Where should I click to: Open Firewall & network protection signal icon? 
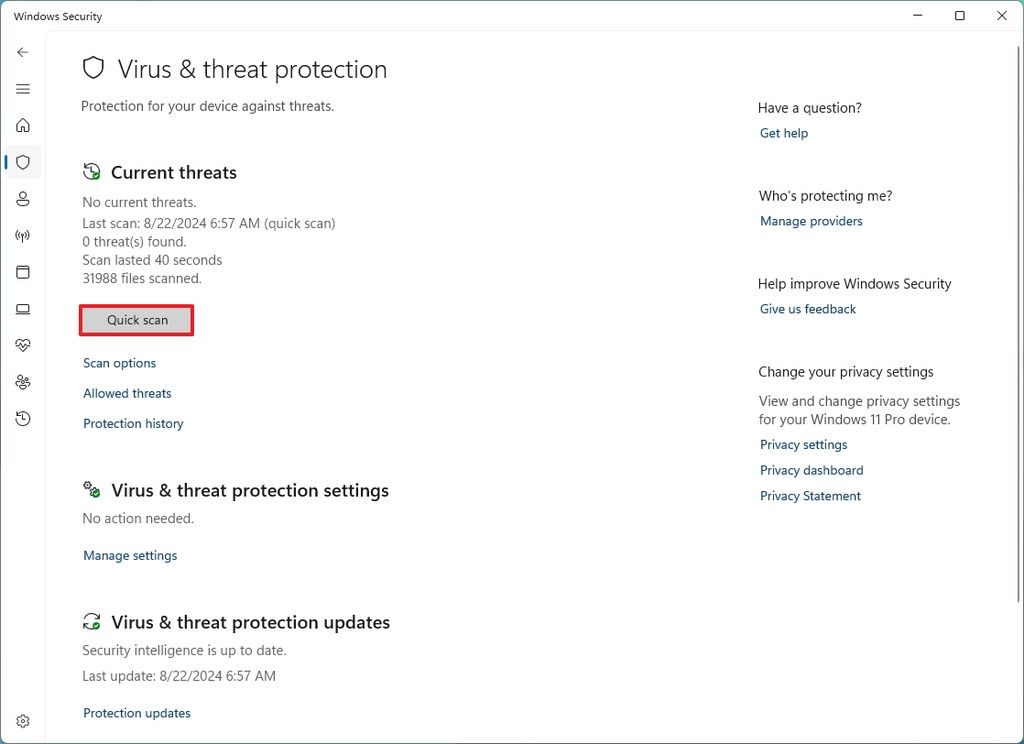[x=22, y=235]
